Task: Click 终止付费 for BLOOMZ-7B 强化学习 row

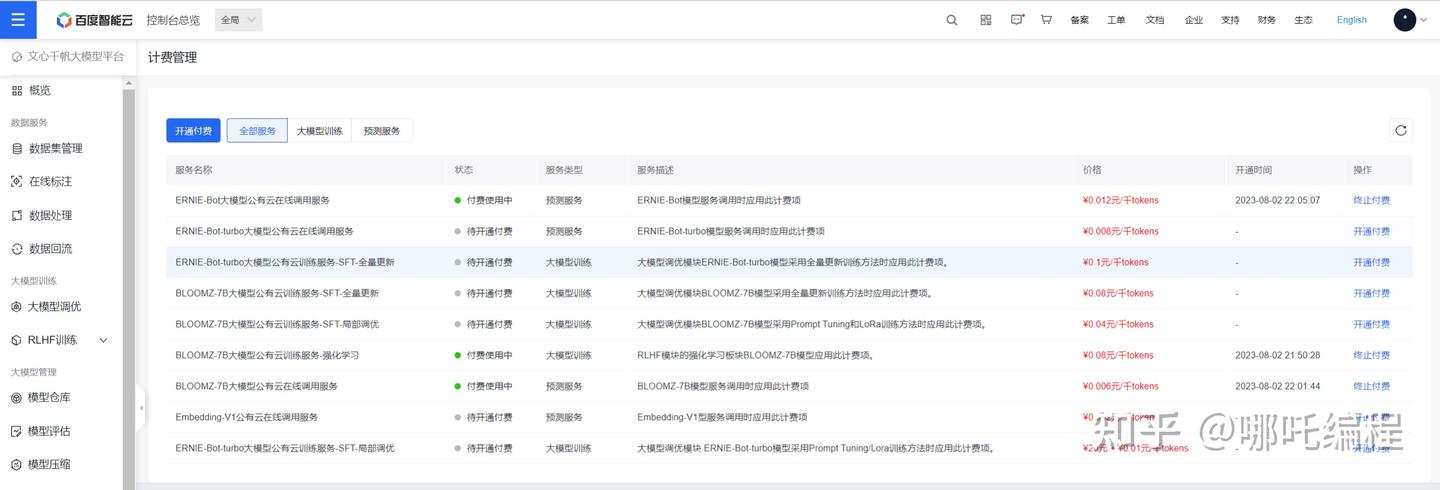Action: 1371,355
